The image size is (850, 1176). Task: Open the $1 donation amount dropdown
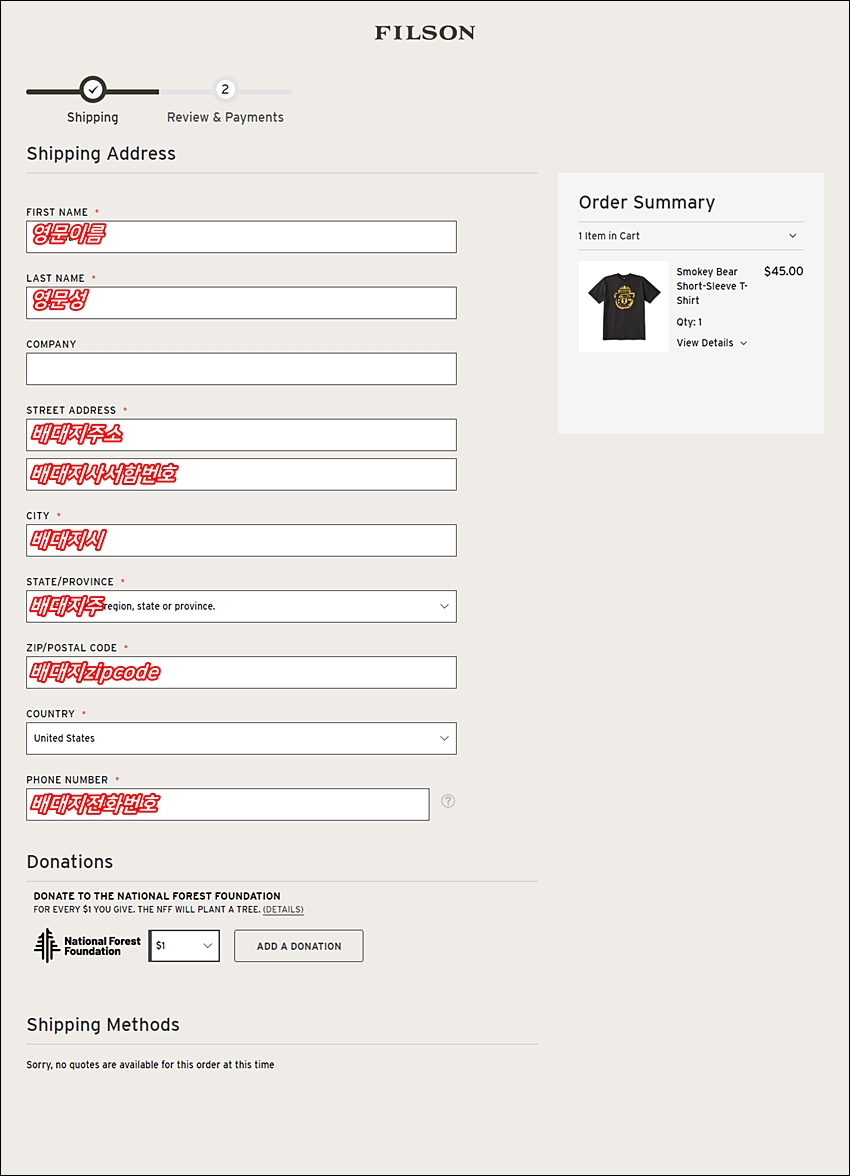click(185, 946)
